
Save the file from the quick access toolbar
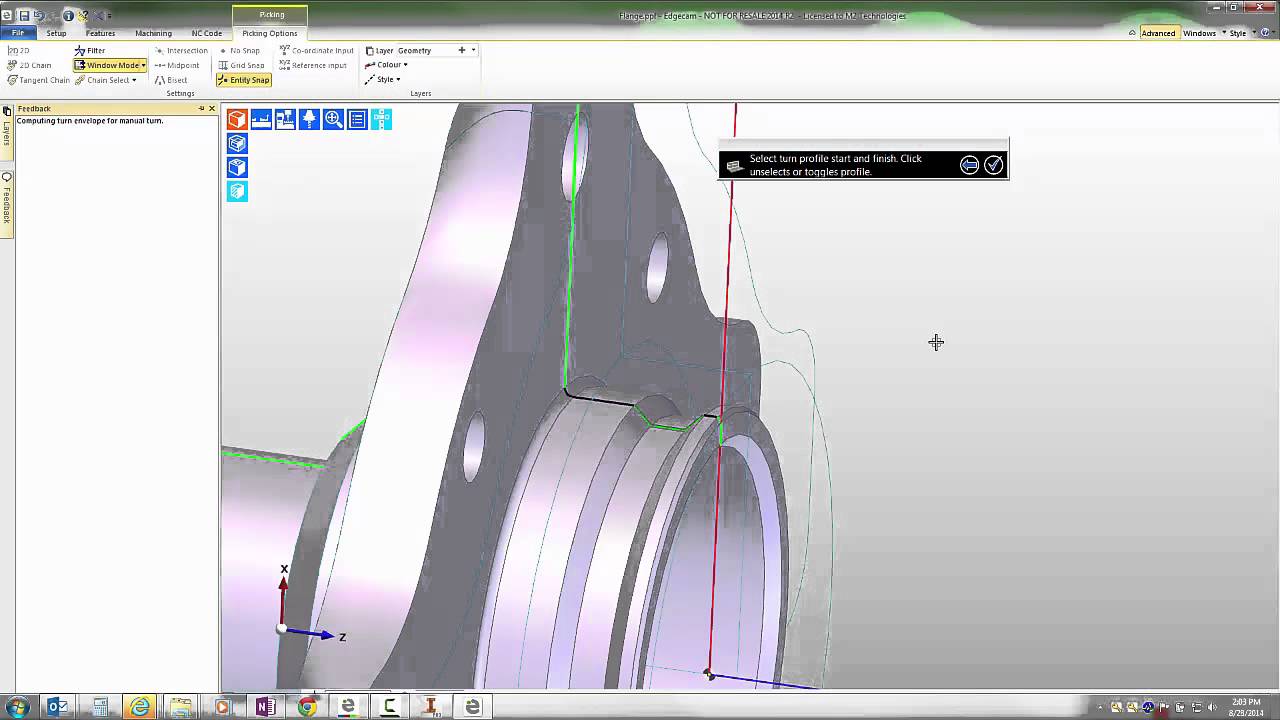click(24, 15)
